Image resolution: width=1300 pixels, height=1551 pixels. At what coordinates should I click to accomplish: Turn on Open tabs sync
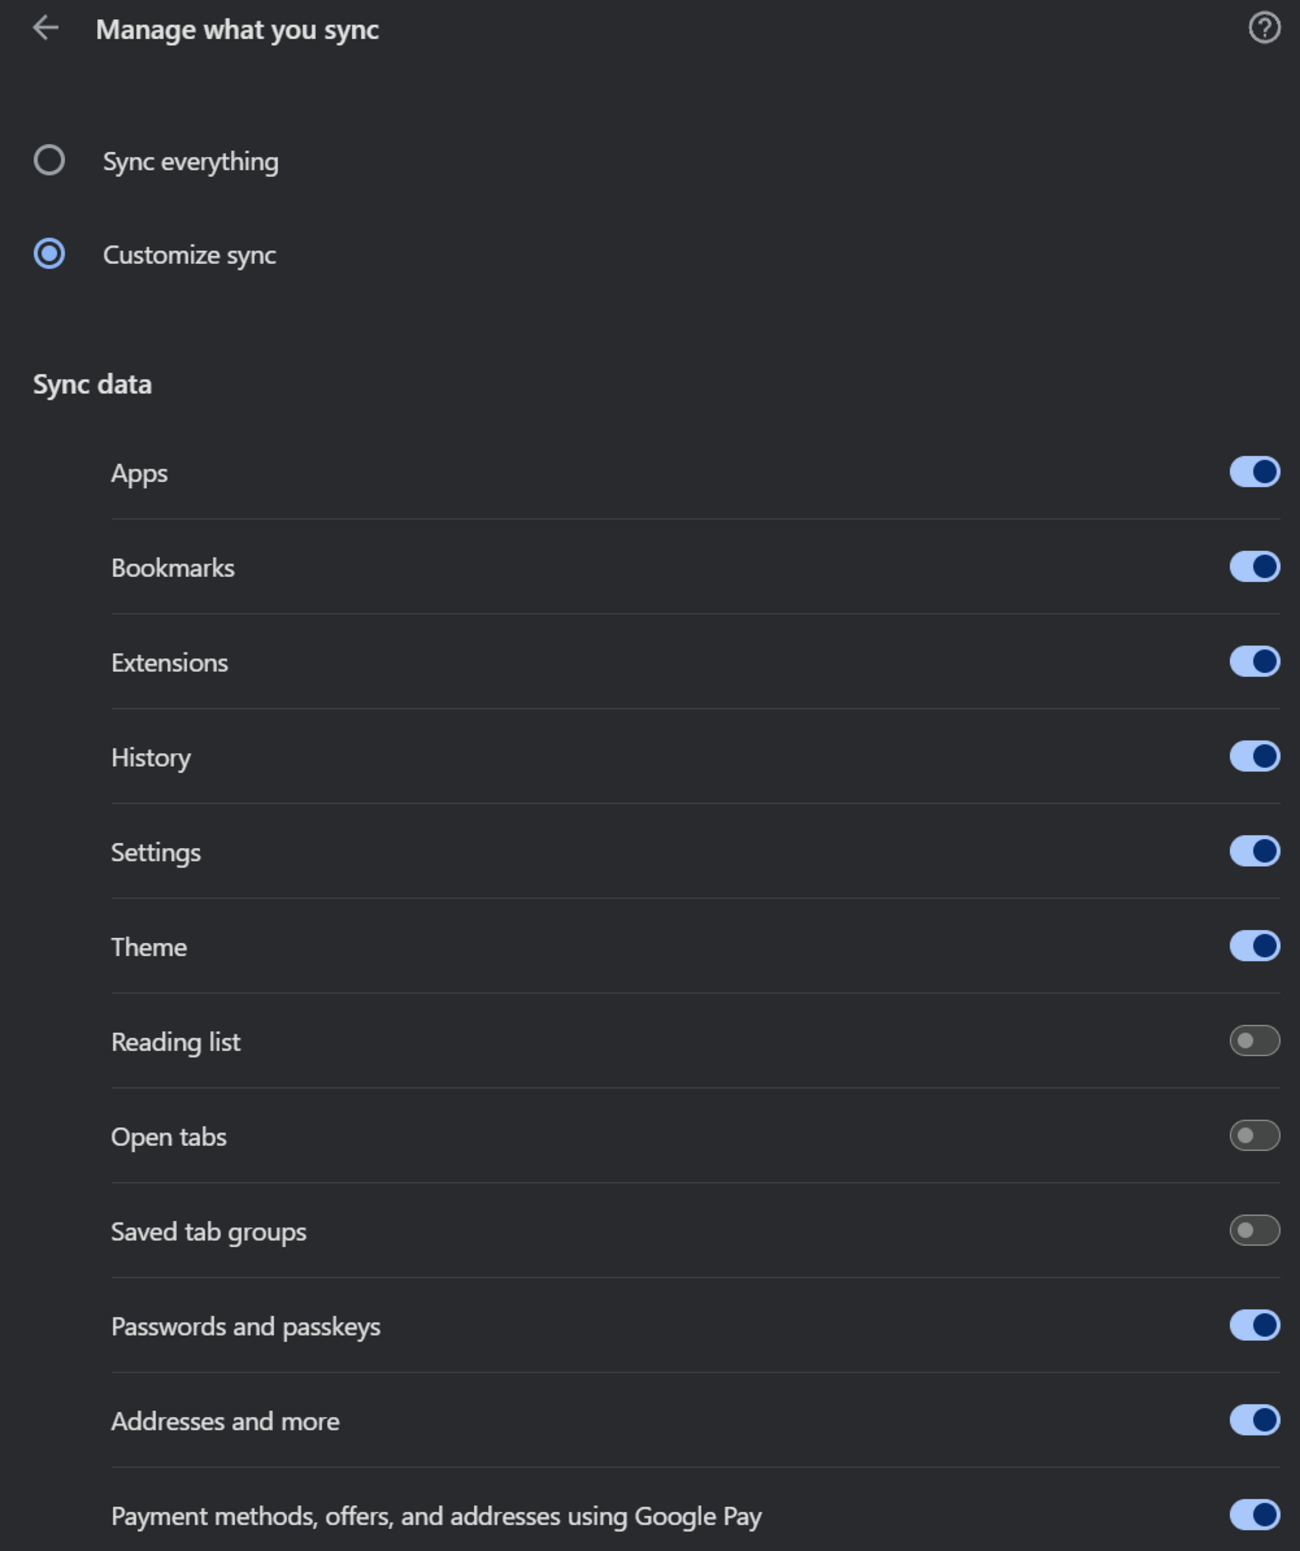coord(1255,1136)
